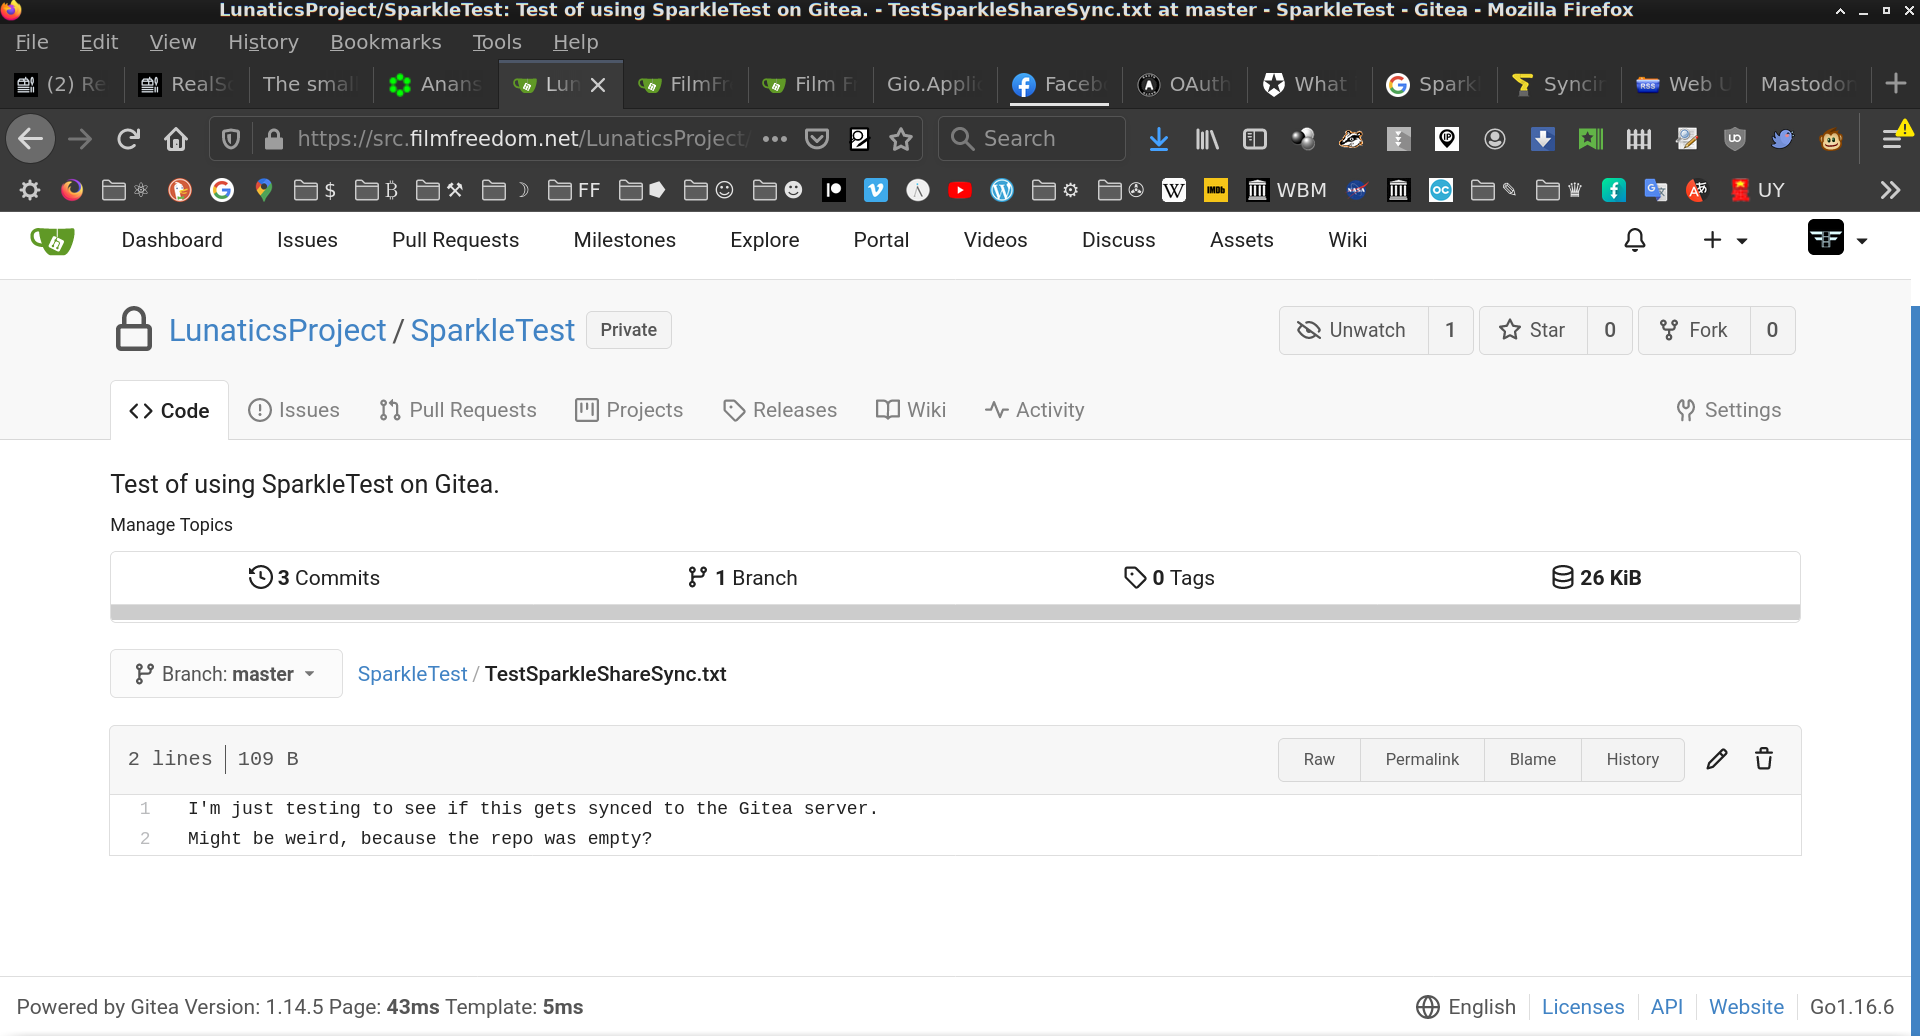Open the LunaticsProject owner link
Viewport: 1920px width, 1036px height.
pyautogui.click(x=277, y=330)
